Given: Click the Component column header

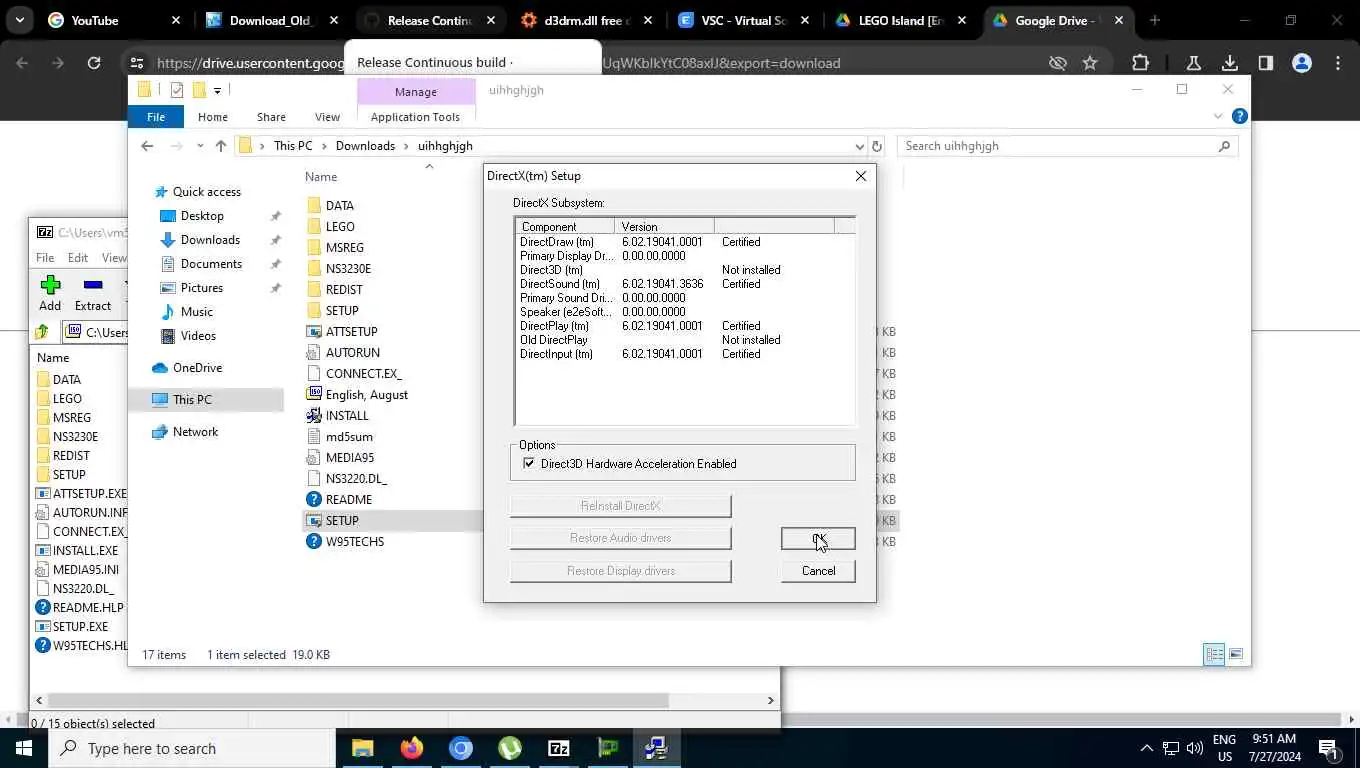Looking at the screenshot, I should [x=565, y=227].
